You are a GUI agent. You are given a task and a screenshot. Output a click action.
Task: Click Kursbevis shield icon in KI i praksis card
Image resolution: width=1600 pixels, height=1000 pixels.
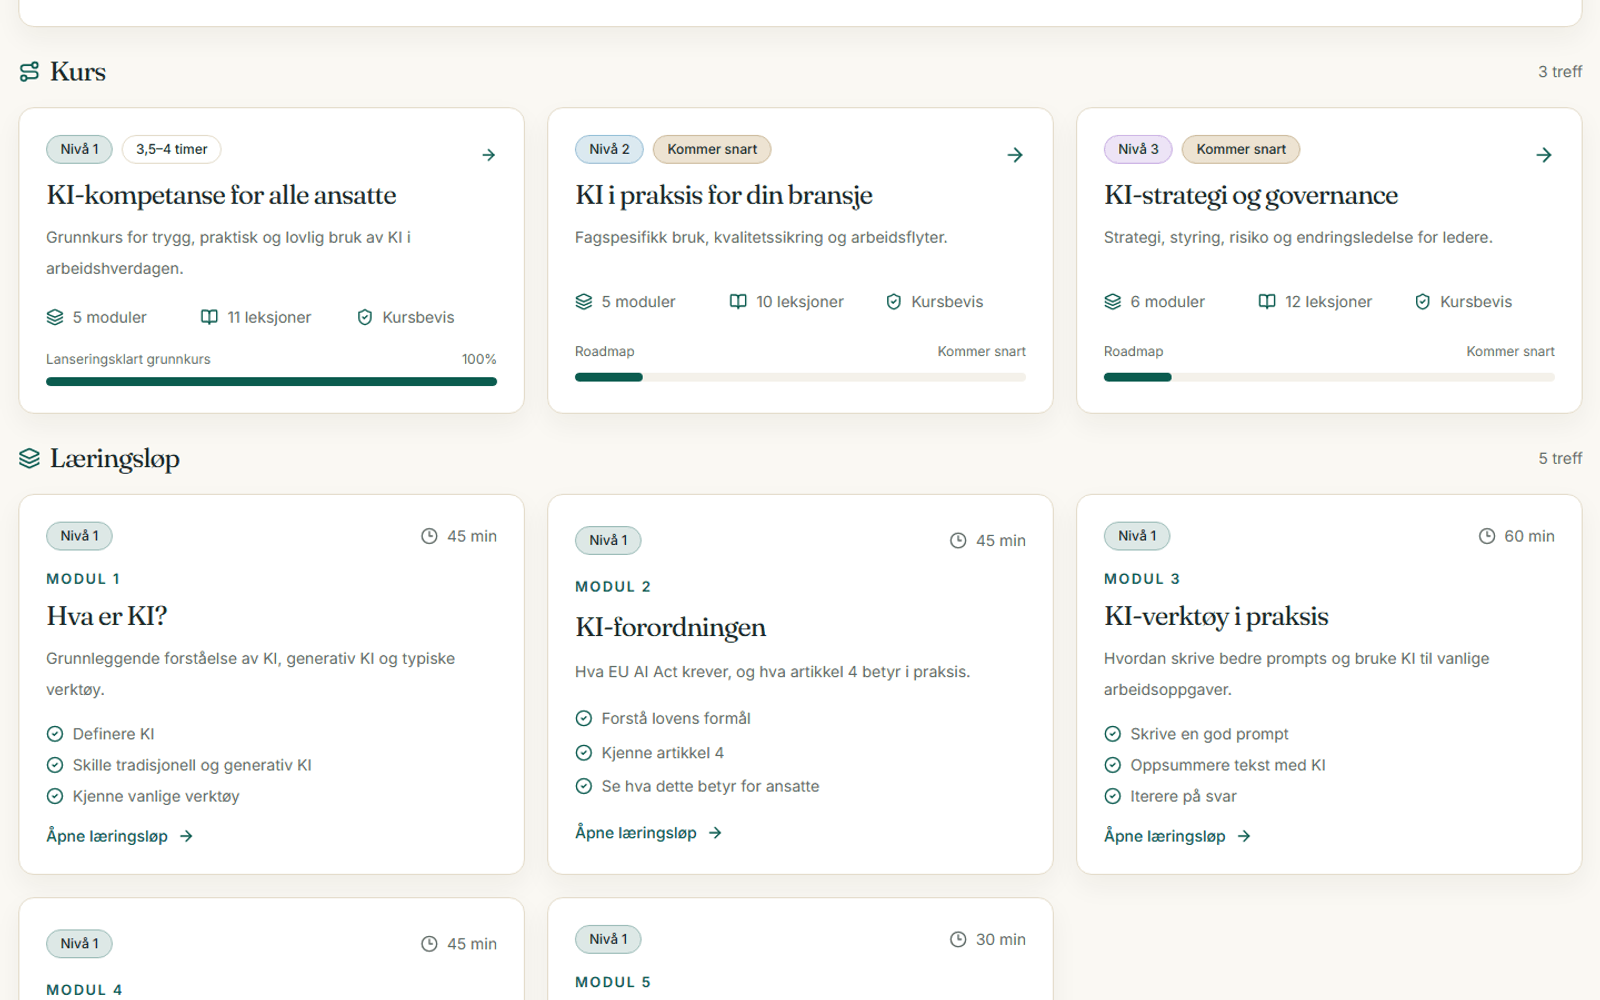click(x=894, y=302)
